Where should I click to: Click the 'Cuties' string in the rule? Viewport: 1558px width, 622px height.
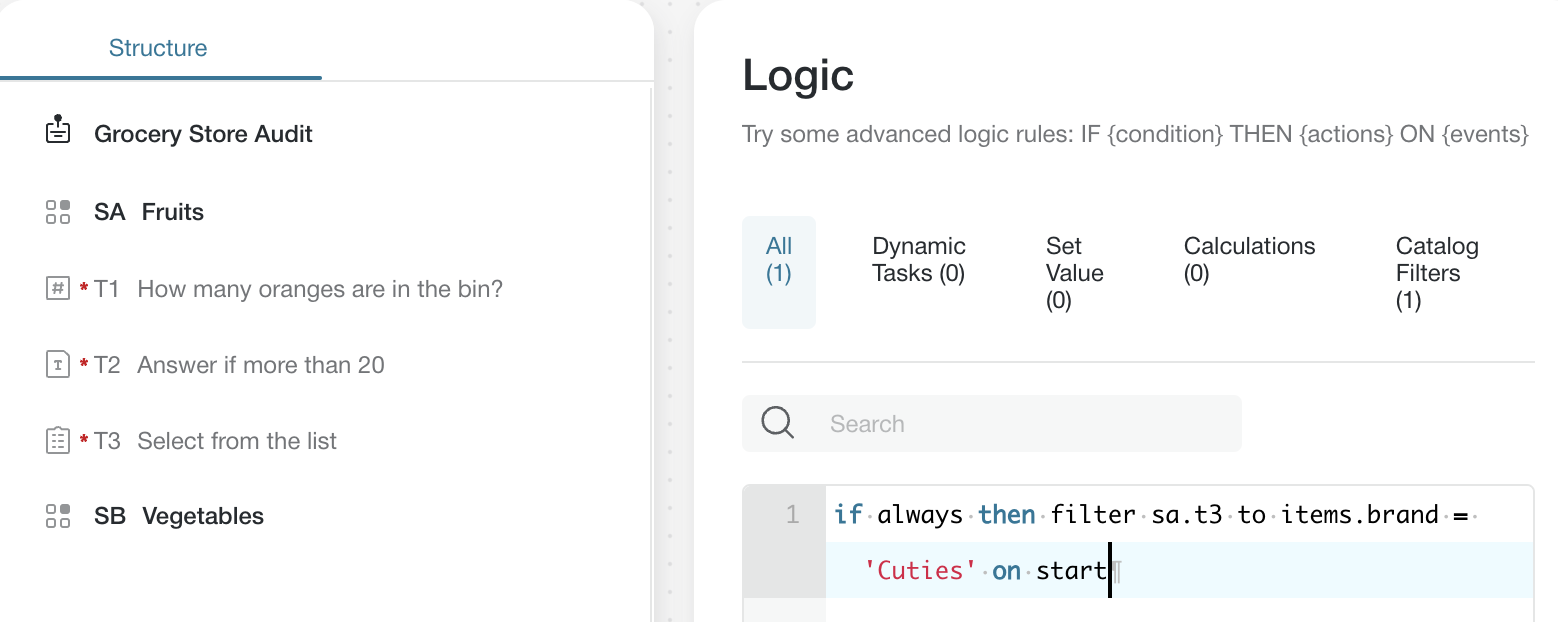(920, 571)
